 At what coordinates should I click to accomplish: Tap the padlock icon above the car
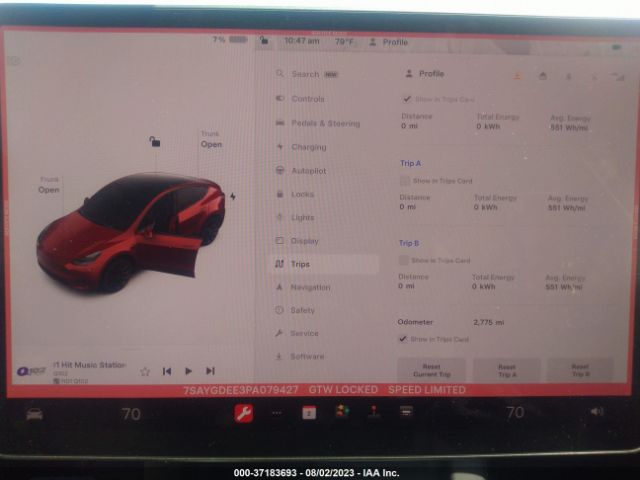pyautogui.click(x=155, y=142)
